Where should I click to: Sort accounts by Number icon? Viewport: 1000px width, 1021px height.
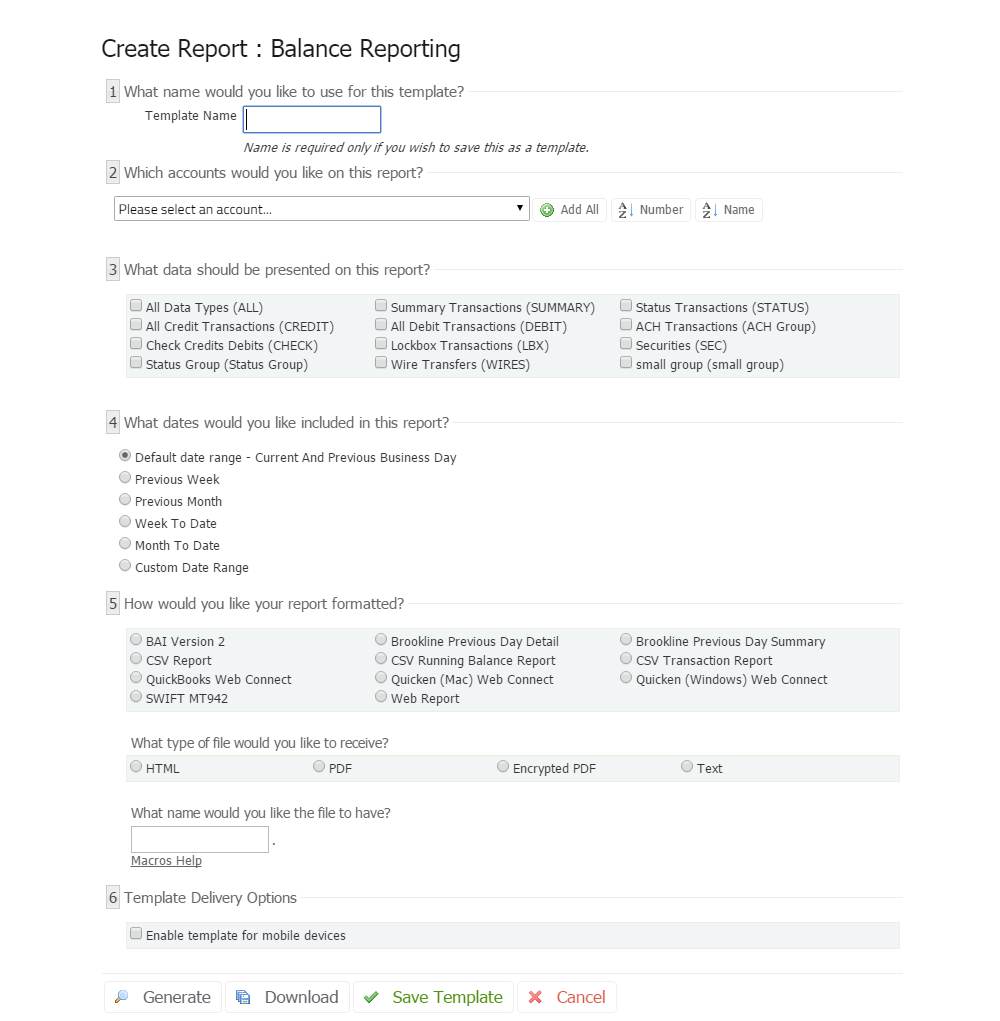[x=626, y=210]
